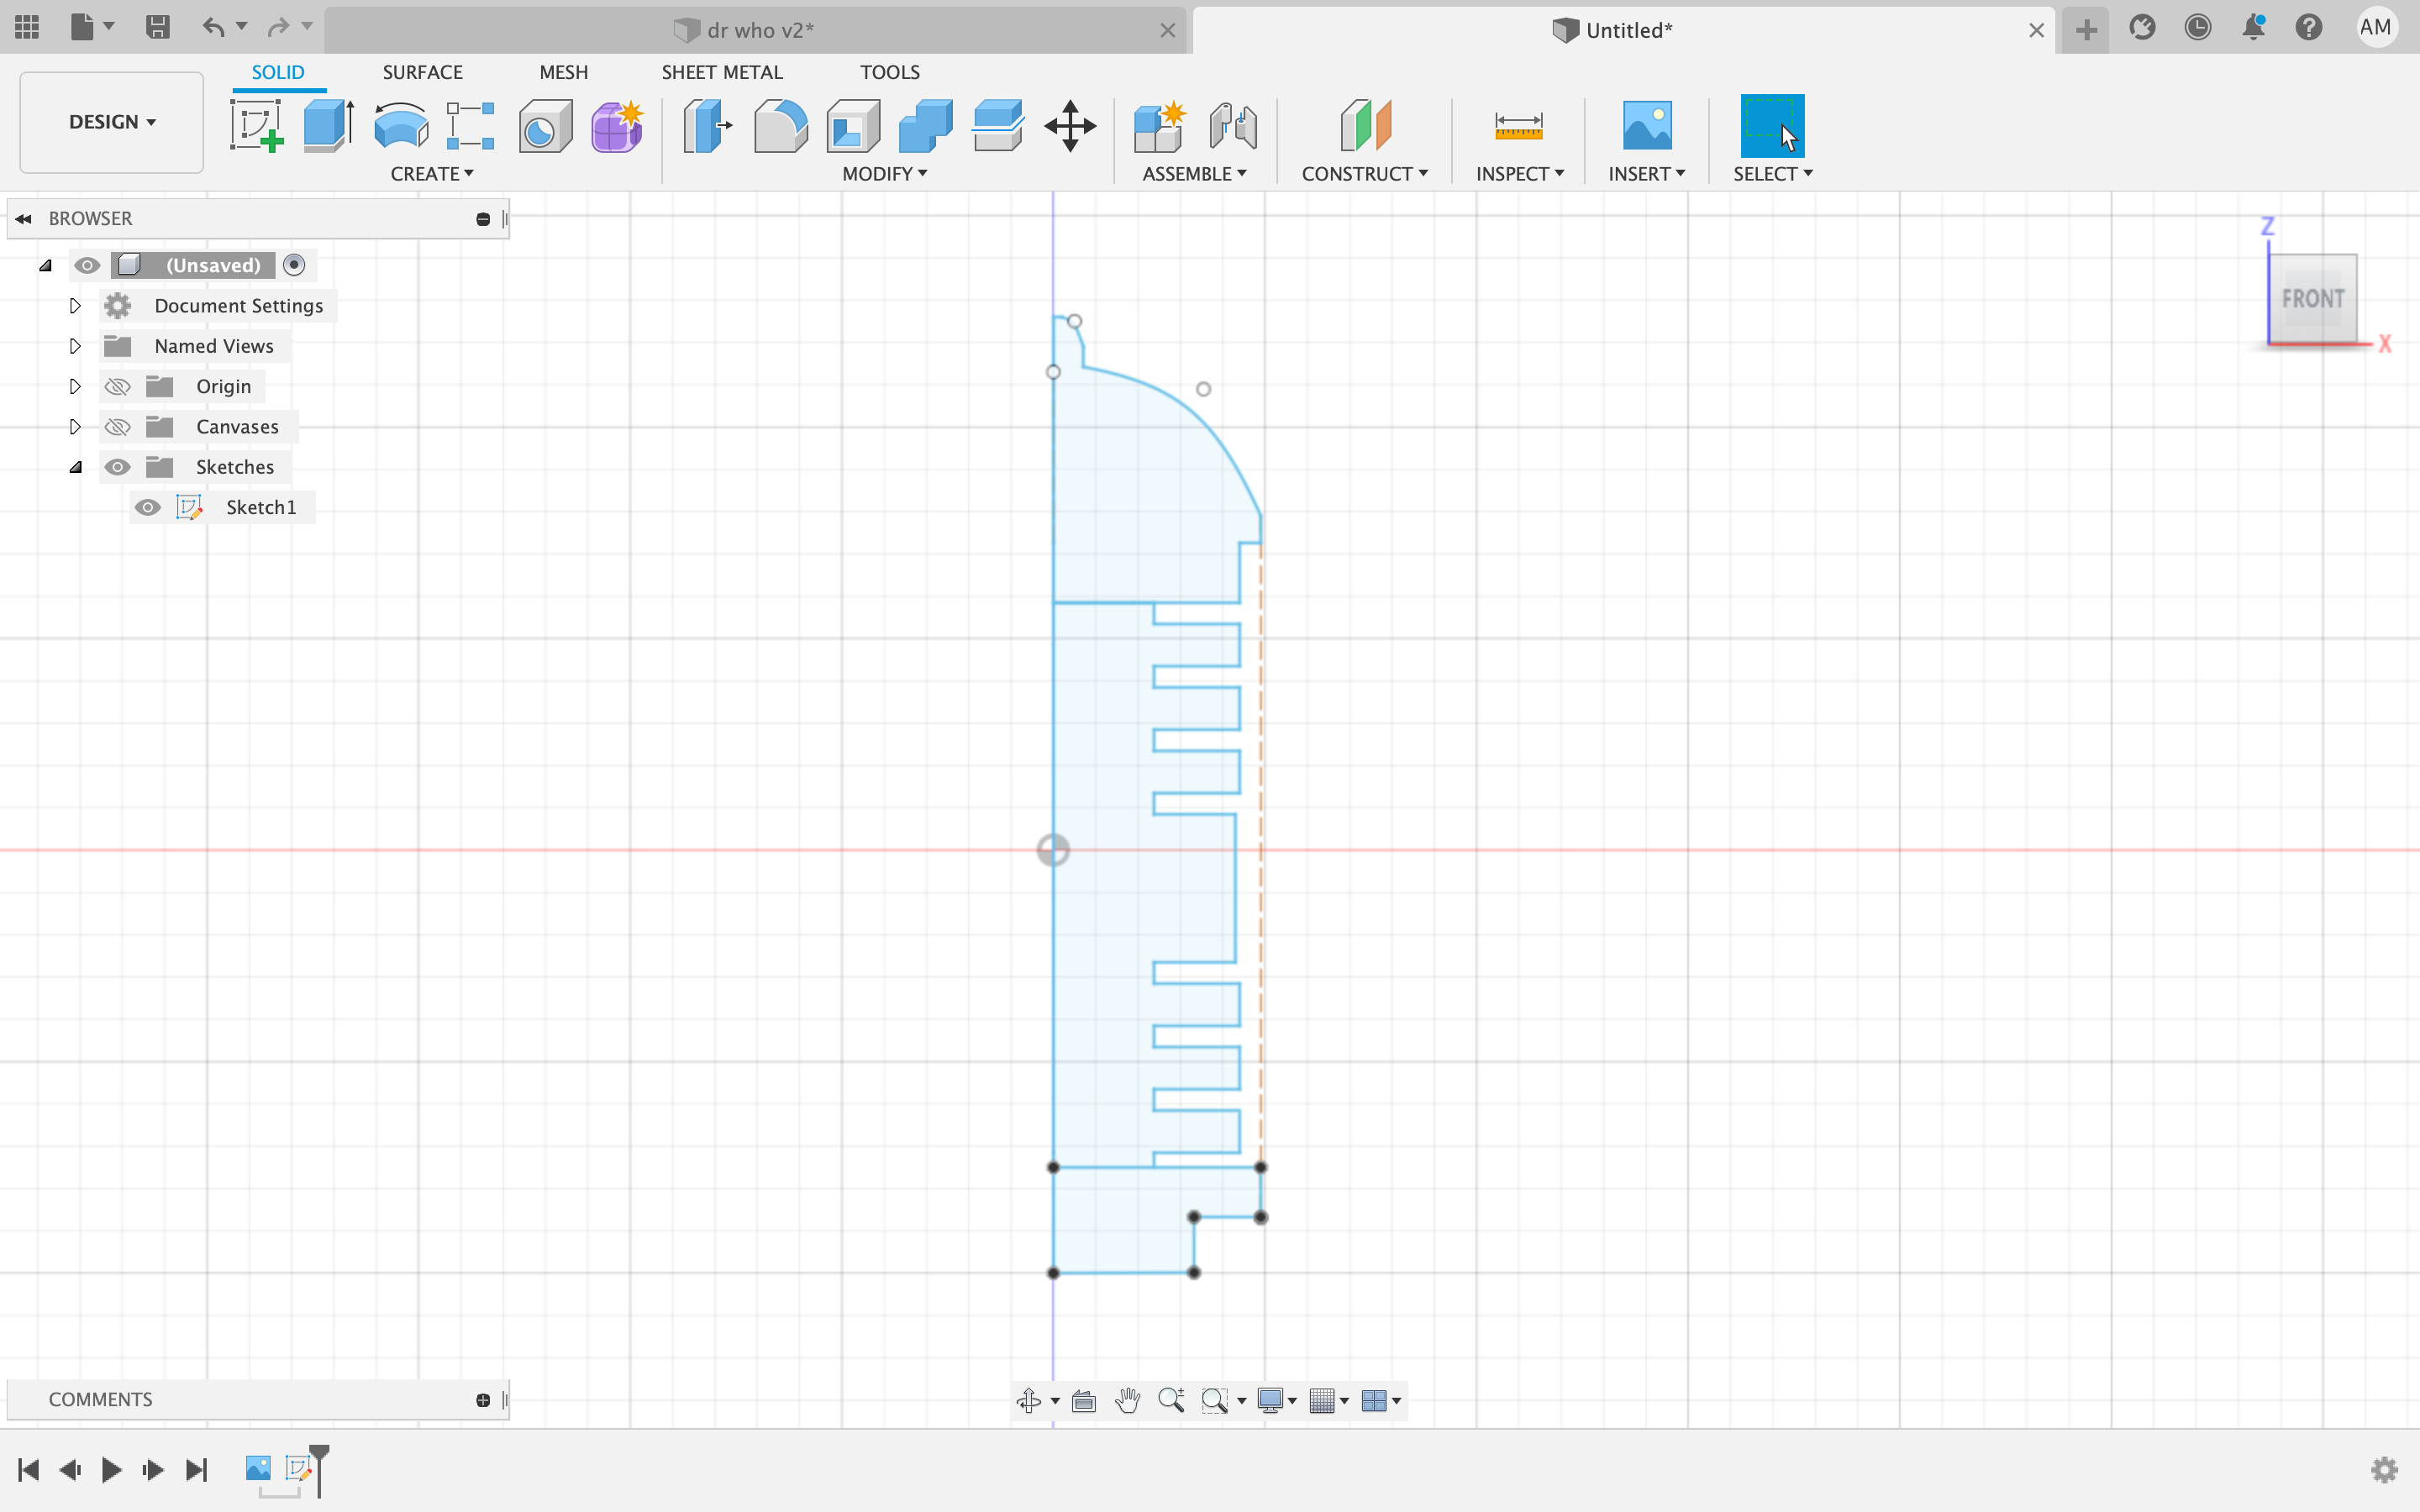Expand the Document Settings tree item
Screen dimensions: 2420x1512
tap(74, 305)
